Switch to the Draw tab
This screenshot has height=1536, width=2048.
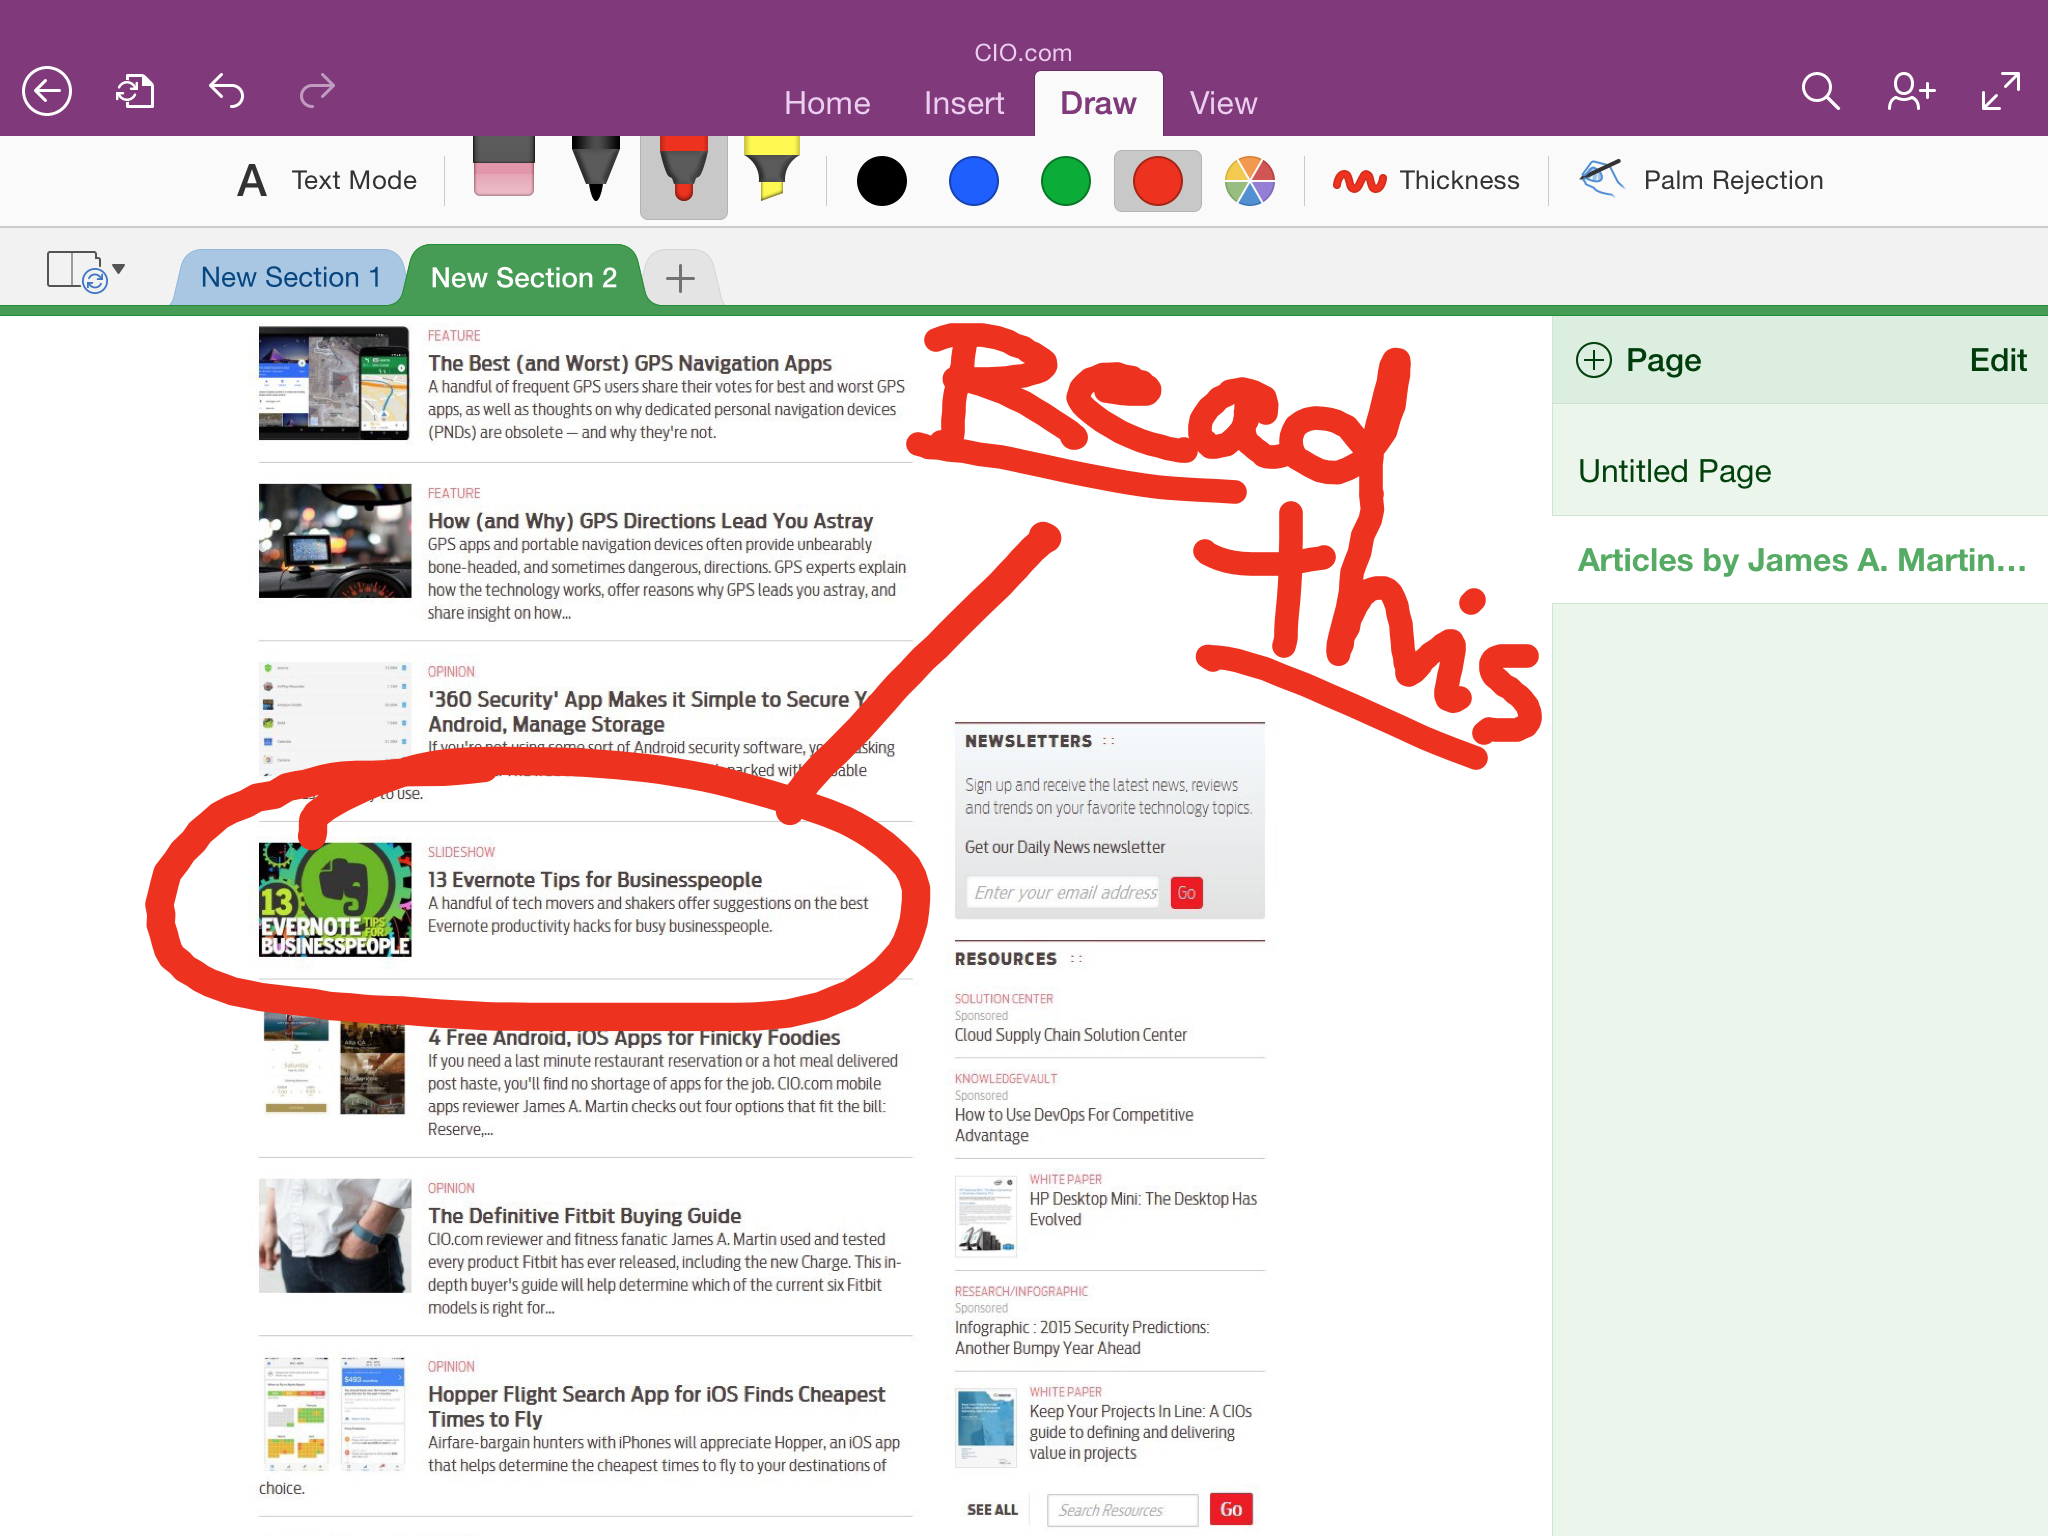coord(1097,100)
